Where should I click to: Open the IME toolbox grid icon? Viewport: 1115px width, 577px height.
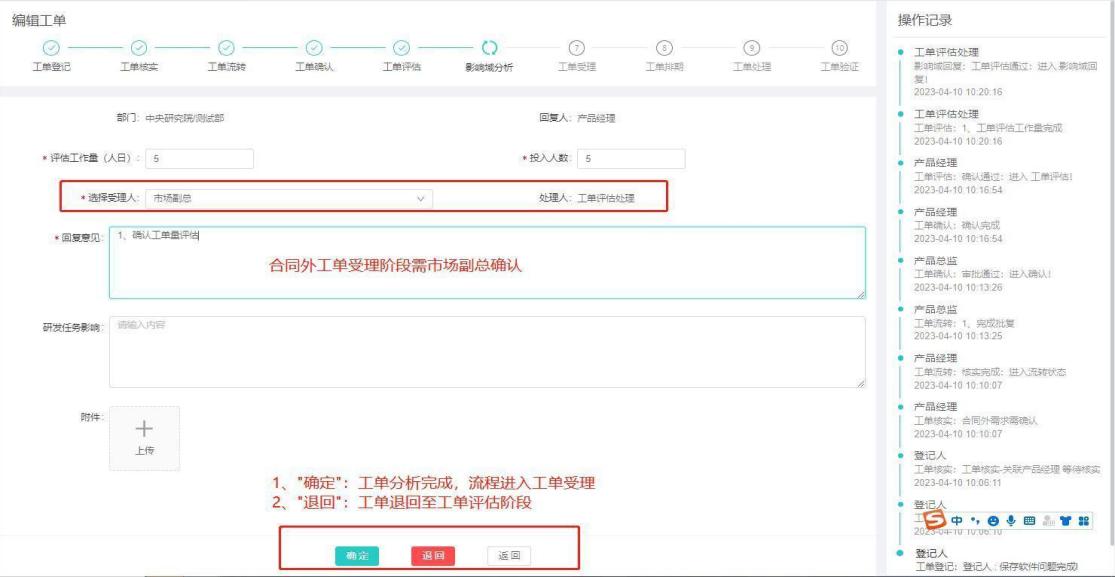tap(1083, 521)
